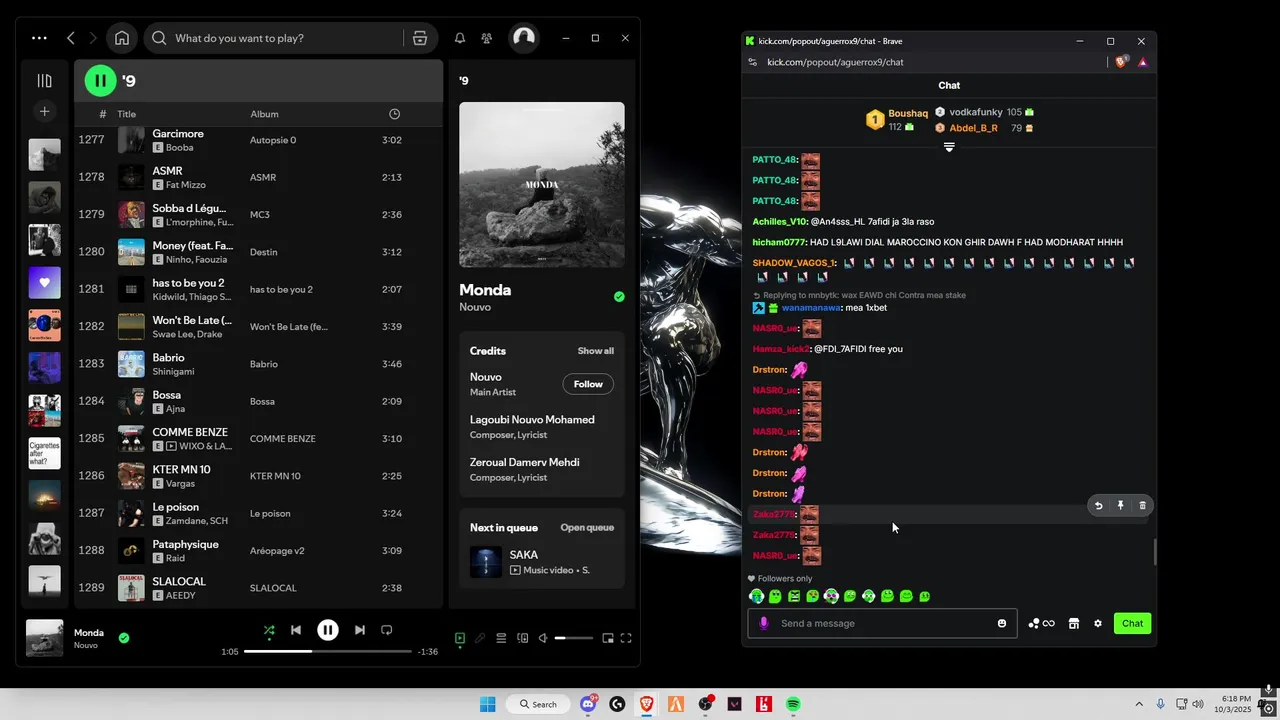Show lyrics microphone icon

click(480, 638)
